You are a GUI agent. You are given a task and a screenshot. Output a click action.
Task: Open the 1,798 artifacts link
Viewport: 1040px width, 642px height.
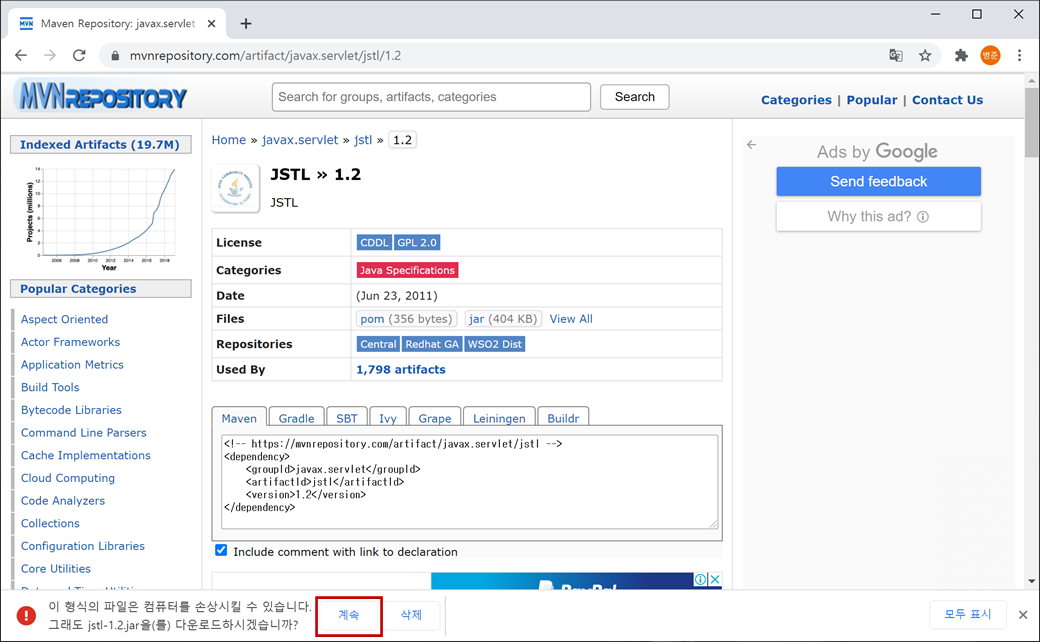401,369
